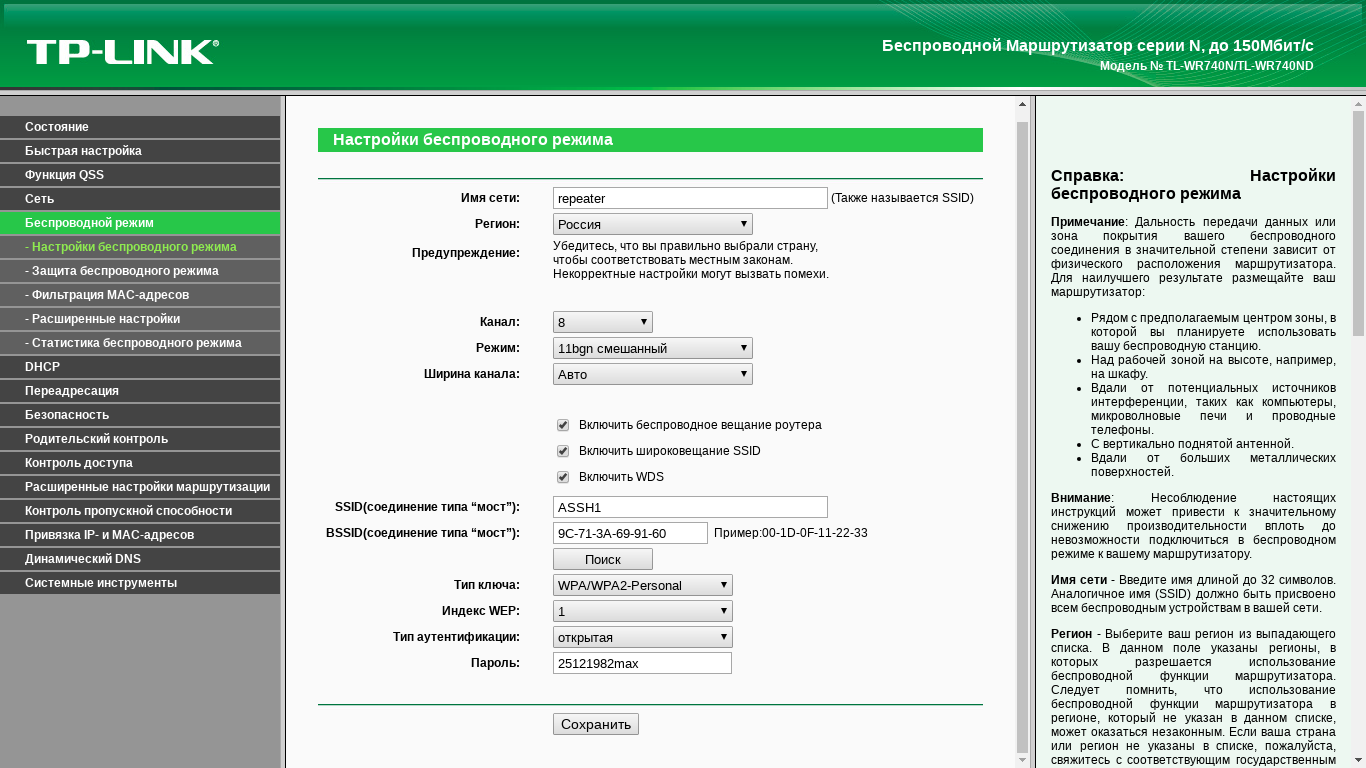Open the Тип ключа dropdown
This screenshot has height=768, width=1366.
tap(643, 585)
